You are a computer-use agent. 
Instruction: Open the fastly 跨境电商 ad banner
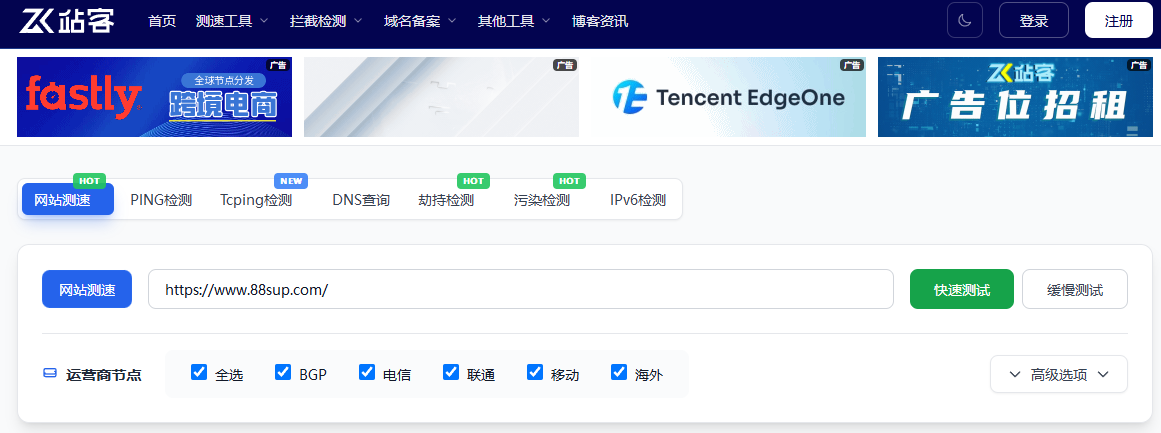coord(154,97)
